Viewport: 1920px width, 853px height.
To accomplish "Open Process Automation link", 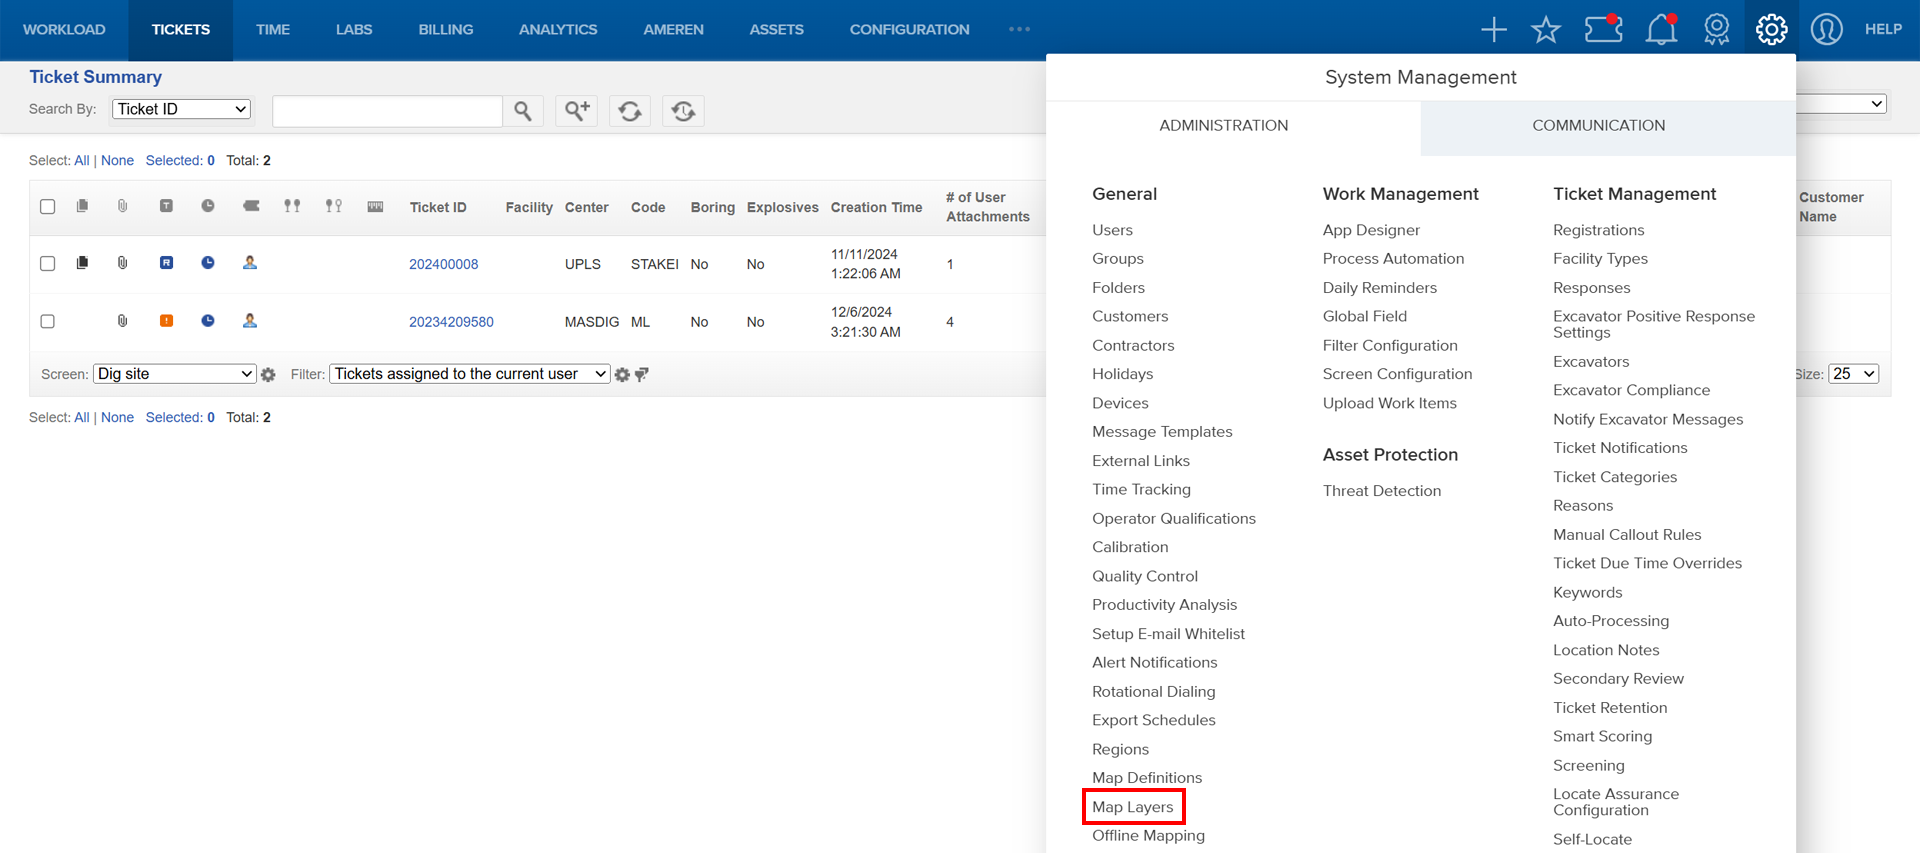I will [1393, 259].
